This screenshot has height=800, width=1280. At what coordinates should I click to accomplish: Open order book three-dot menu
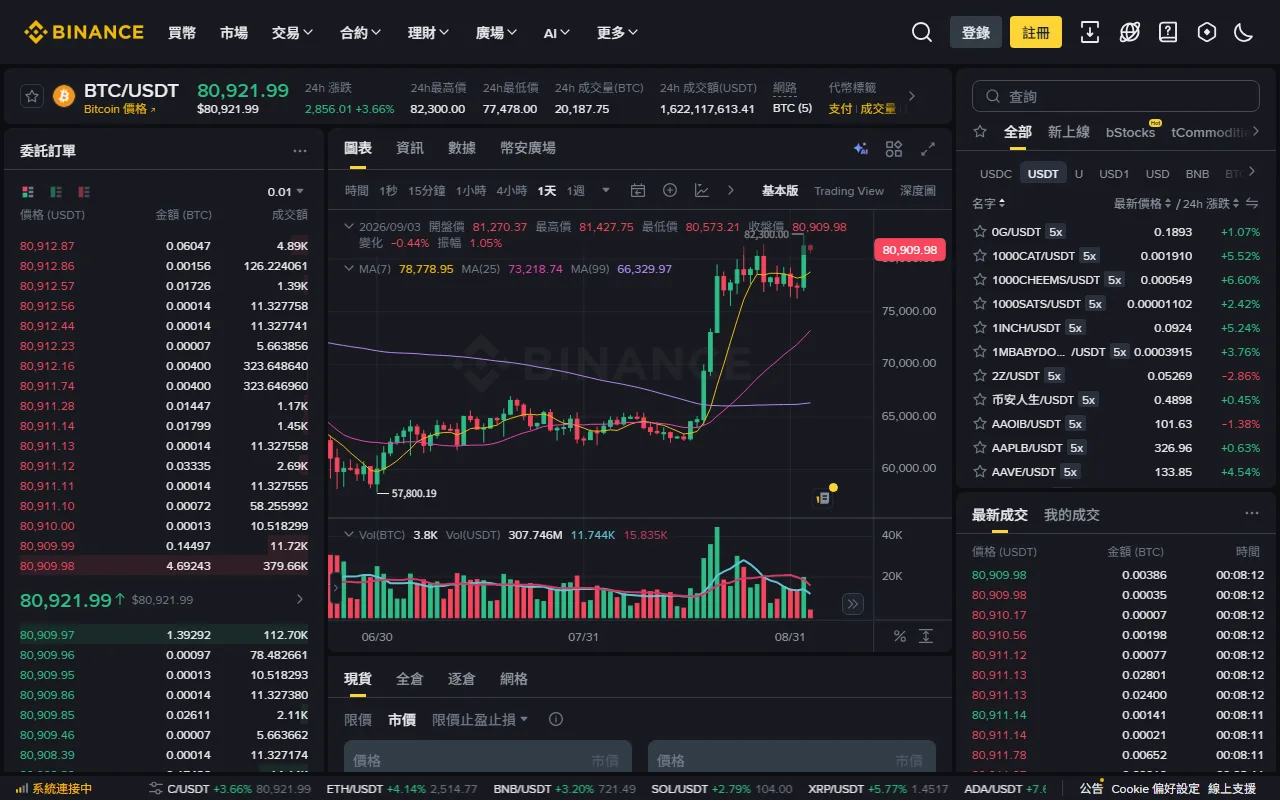pos(300,151)
